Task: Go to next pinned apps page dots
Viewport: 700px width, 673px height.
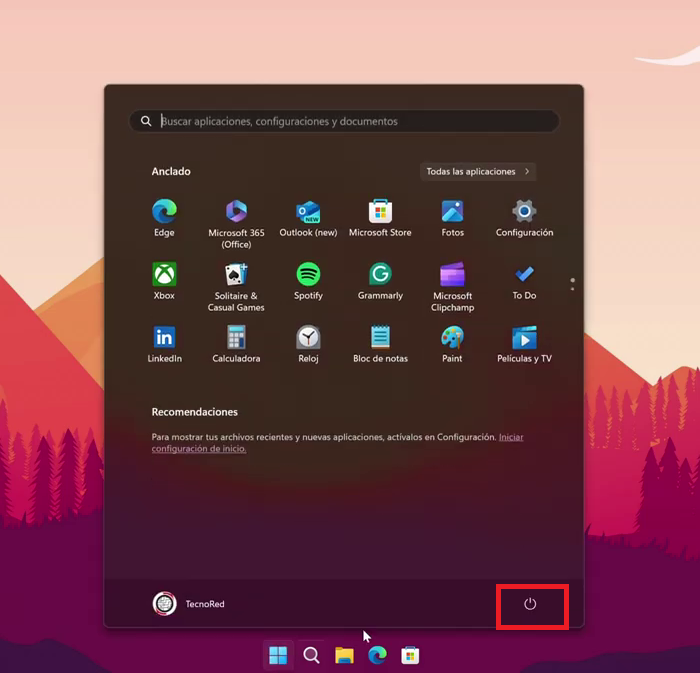Action: point(572,284)
